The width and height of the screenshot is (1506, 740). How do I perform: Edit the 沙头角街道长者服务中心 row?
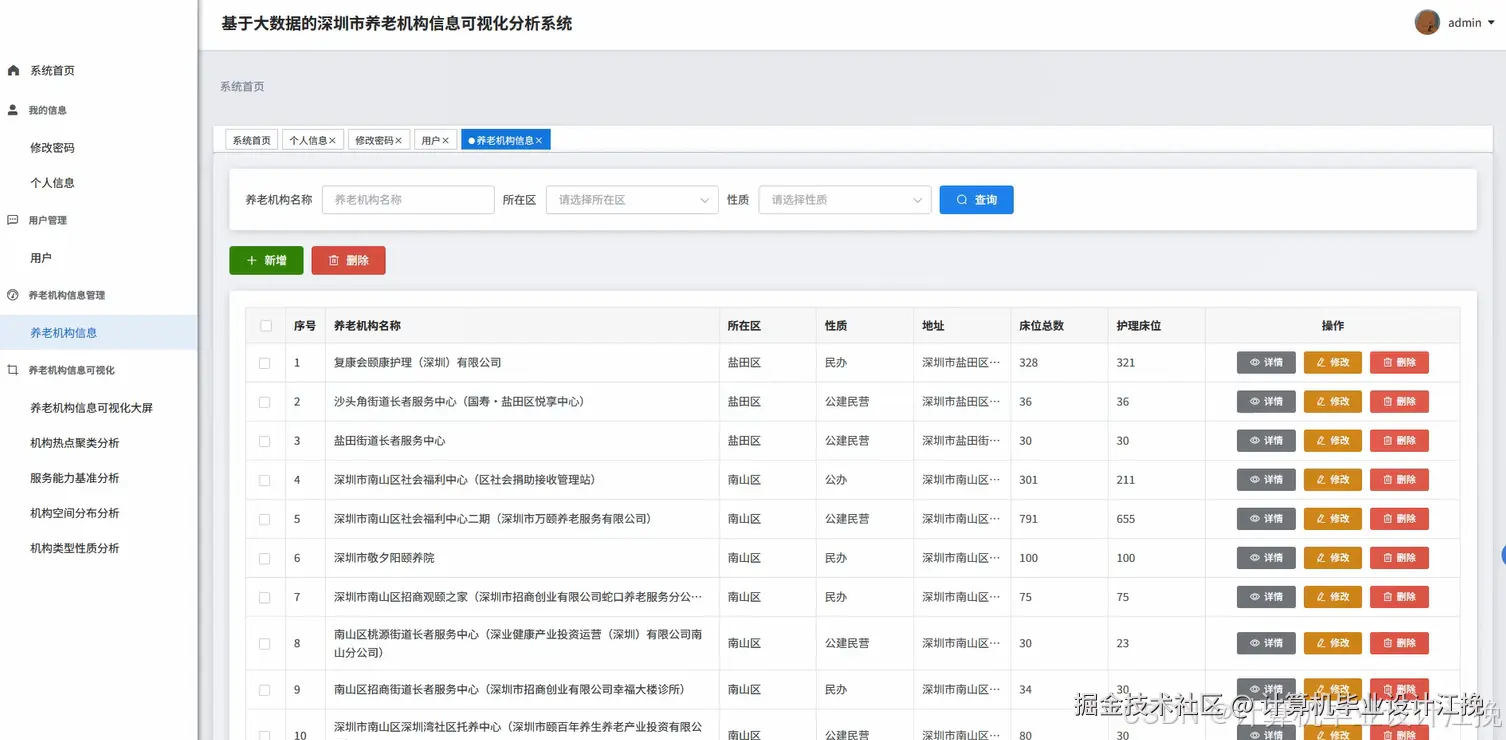tap(1333, 402)
